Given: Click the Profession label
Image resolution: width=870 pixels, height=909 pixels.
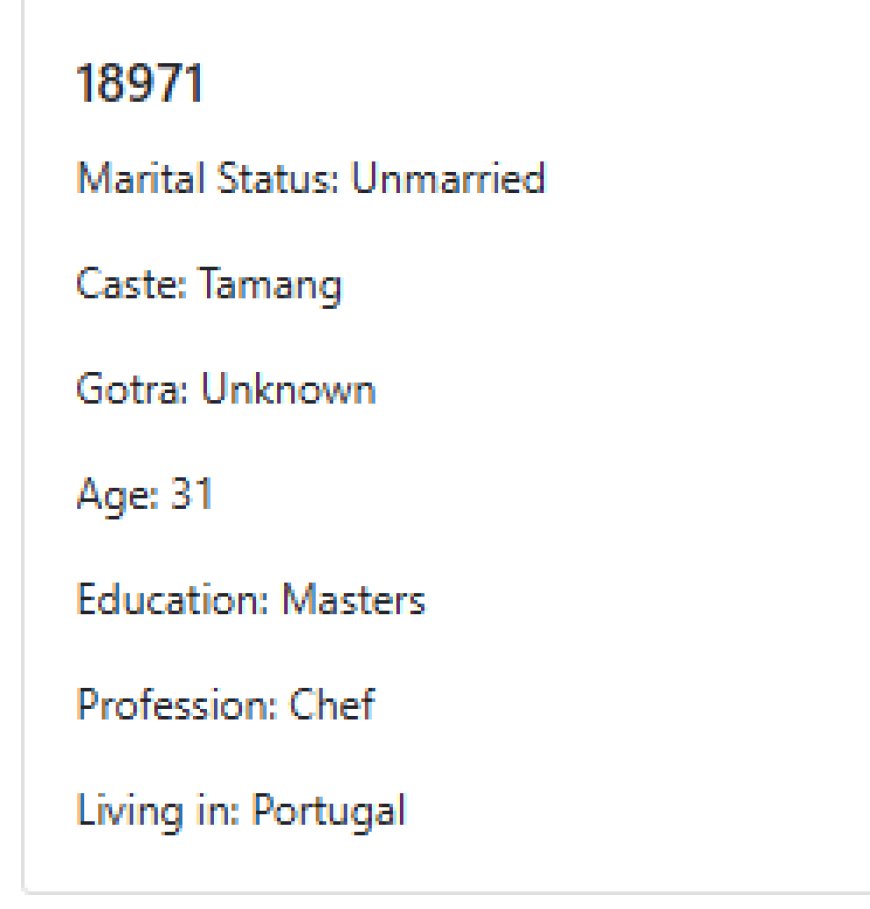Looking at the screenshot, I should pyautogui.click(x=177, y=704).
